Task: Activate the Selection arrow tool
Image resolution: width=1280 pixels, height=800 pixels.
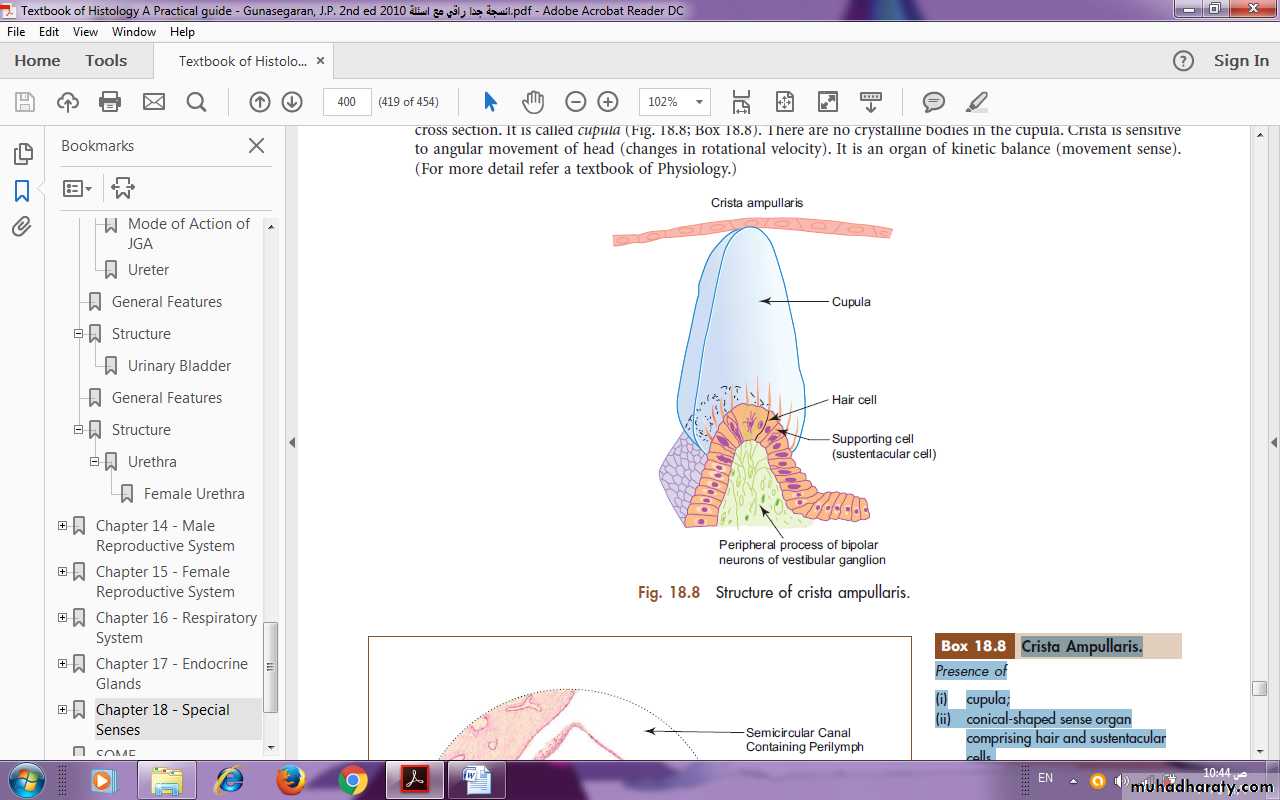Action: tap(490, 102)
